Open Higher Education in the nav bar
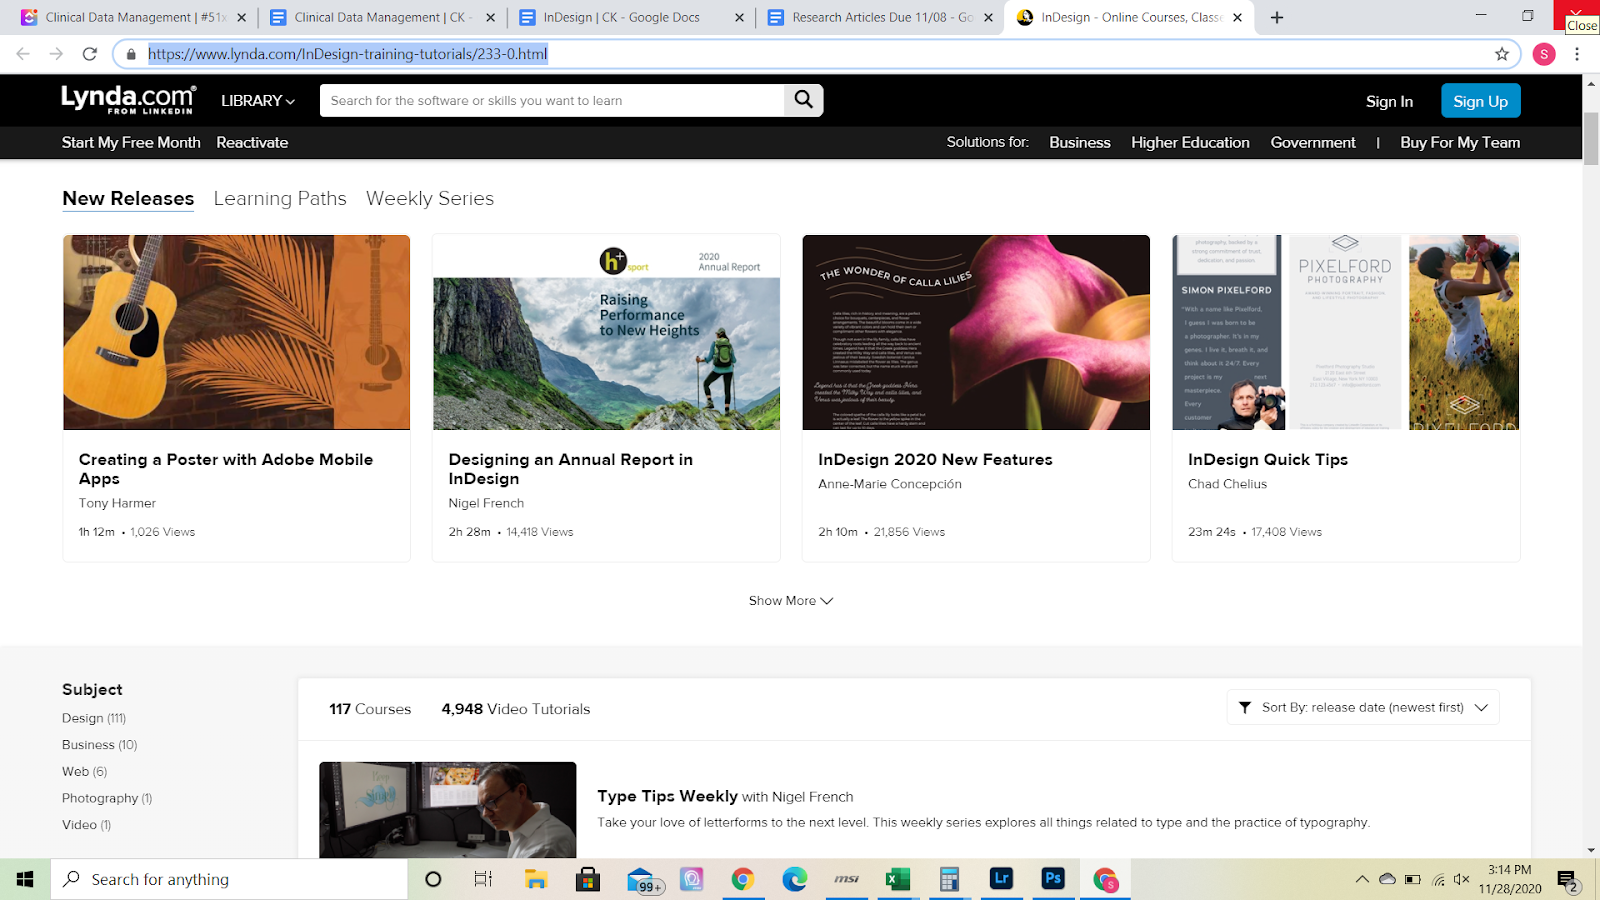The height and width of the screenshot is (900, 1600). [x=1190, y=142]
